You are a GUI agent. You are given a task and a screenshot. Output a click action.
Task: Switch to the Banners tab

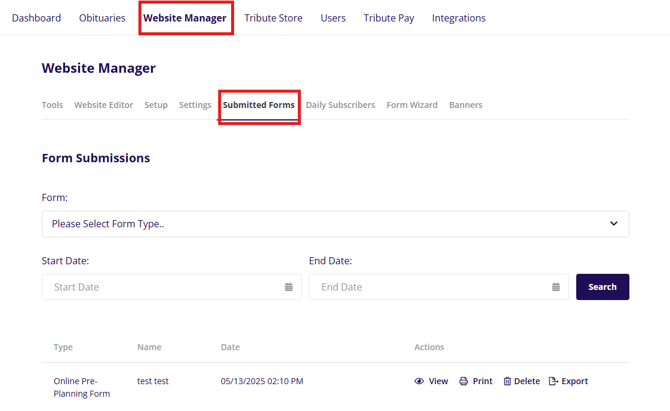465,105
